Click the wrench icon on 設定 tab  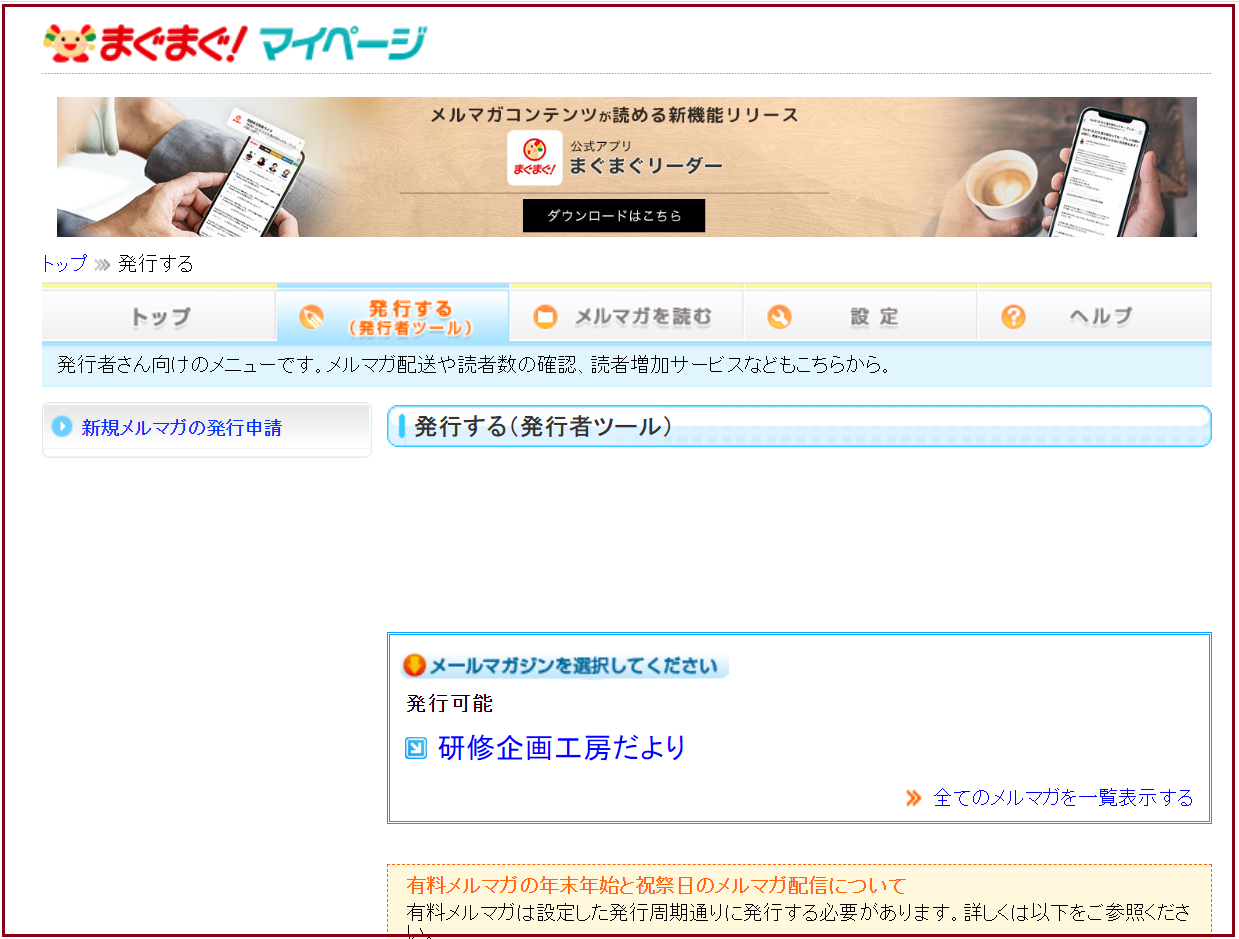(x=779, y=318)
